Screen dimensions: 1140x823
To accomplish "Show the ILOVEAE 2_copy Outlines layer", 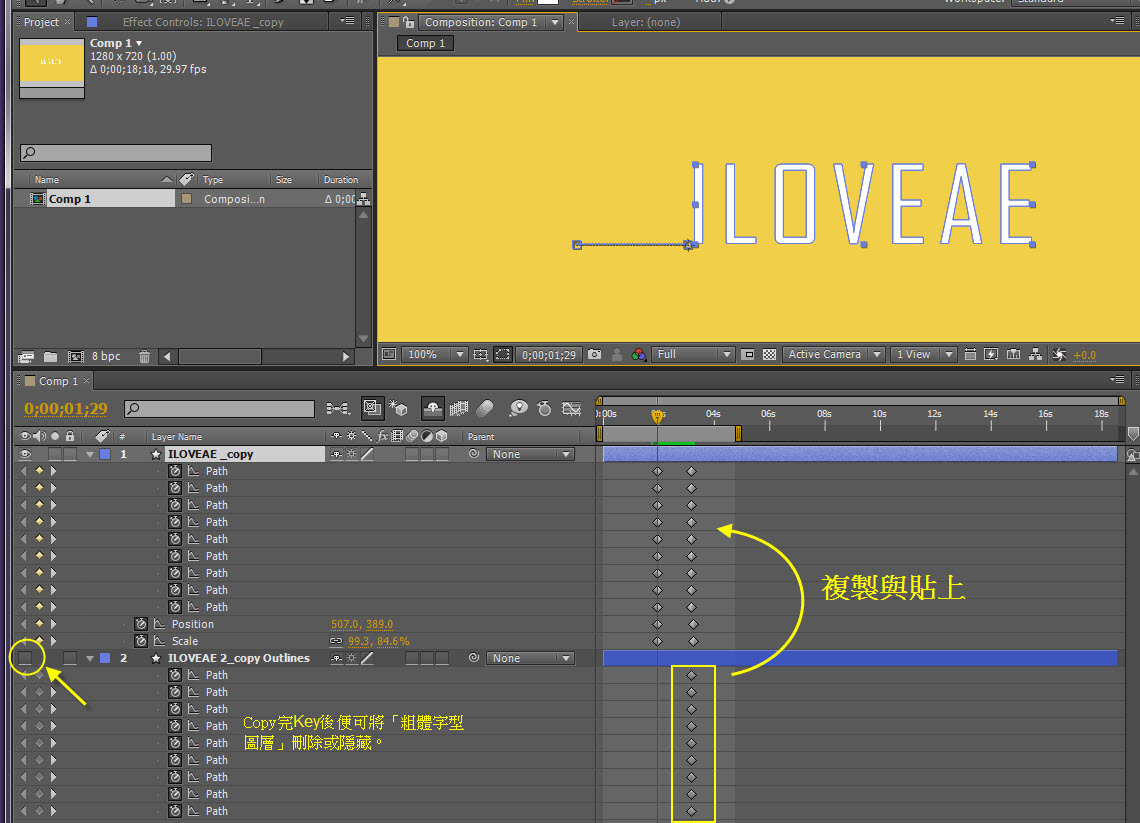I will [25, 658].
